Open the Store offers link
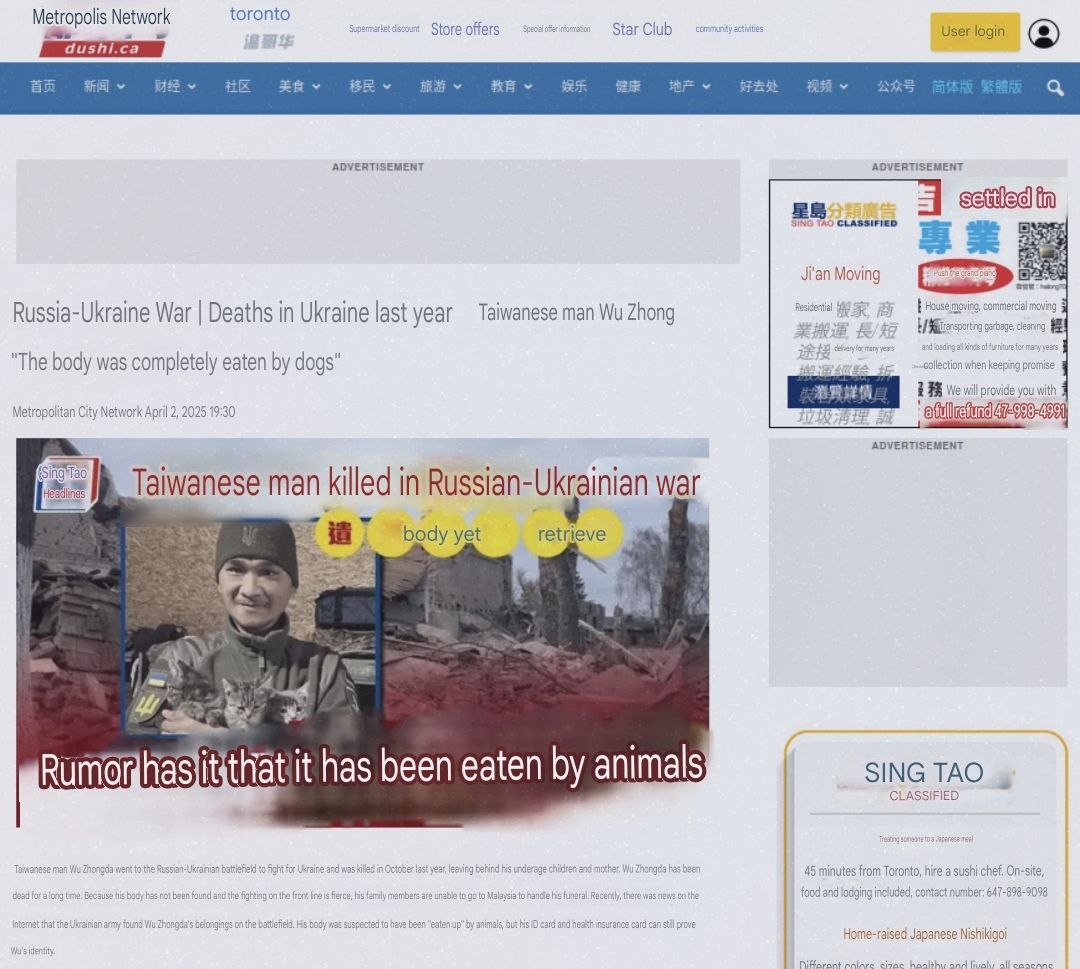 coord(465,30)
